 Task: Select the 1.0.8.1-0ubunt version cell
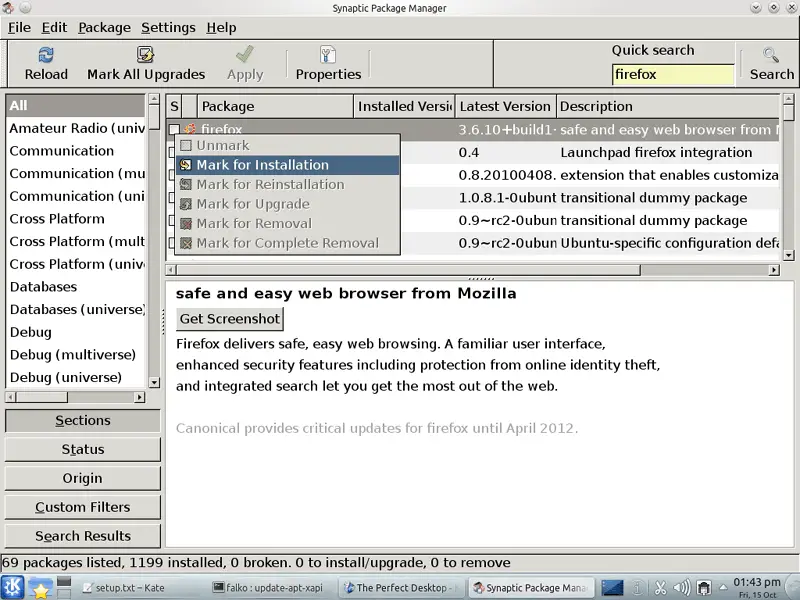click(507, 198)
